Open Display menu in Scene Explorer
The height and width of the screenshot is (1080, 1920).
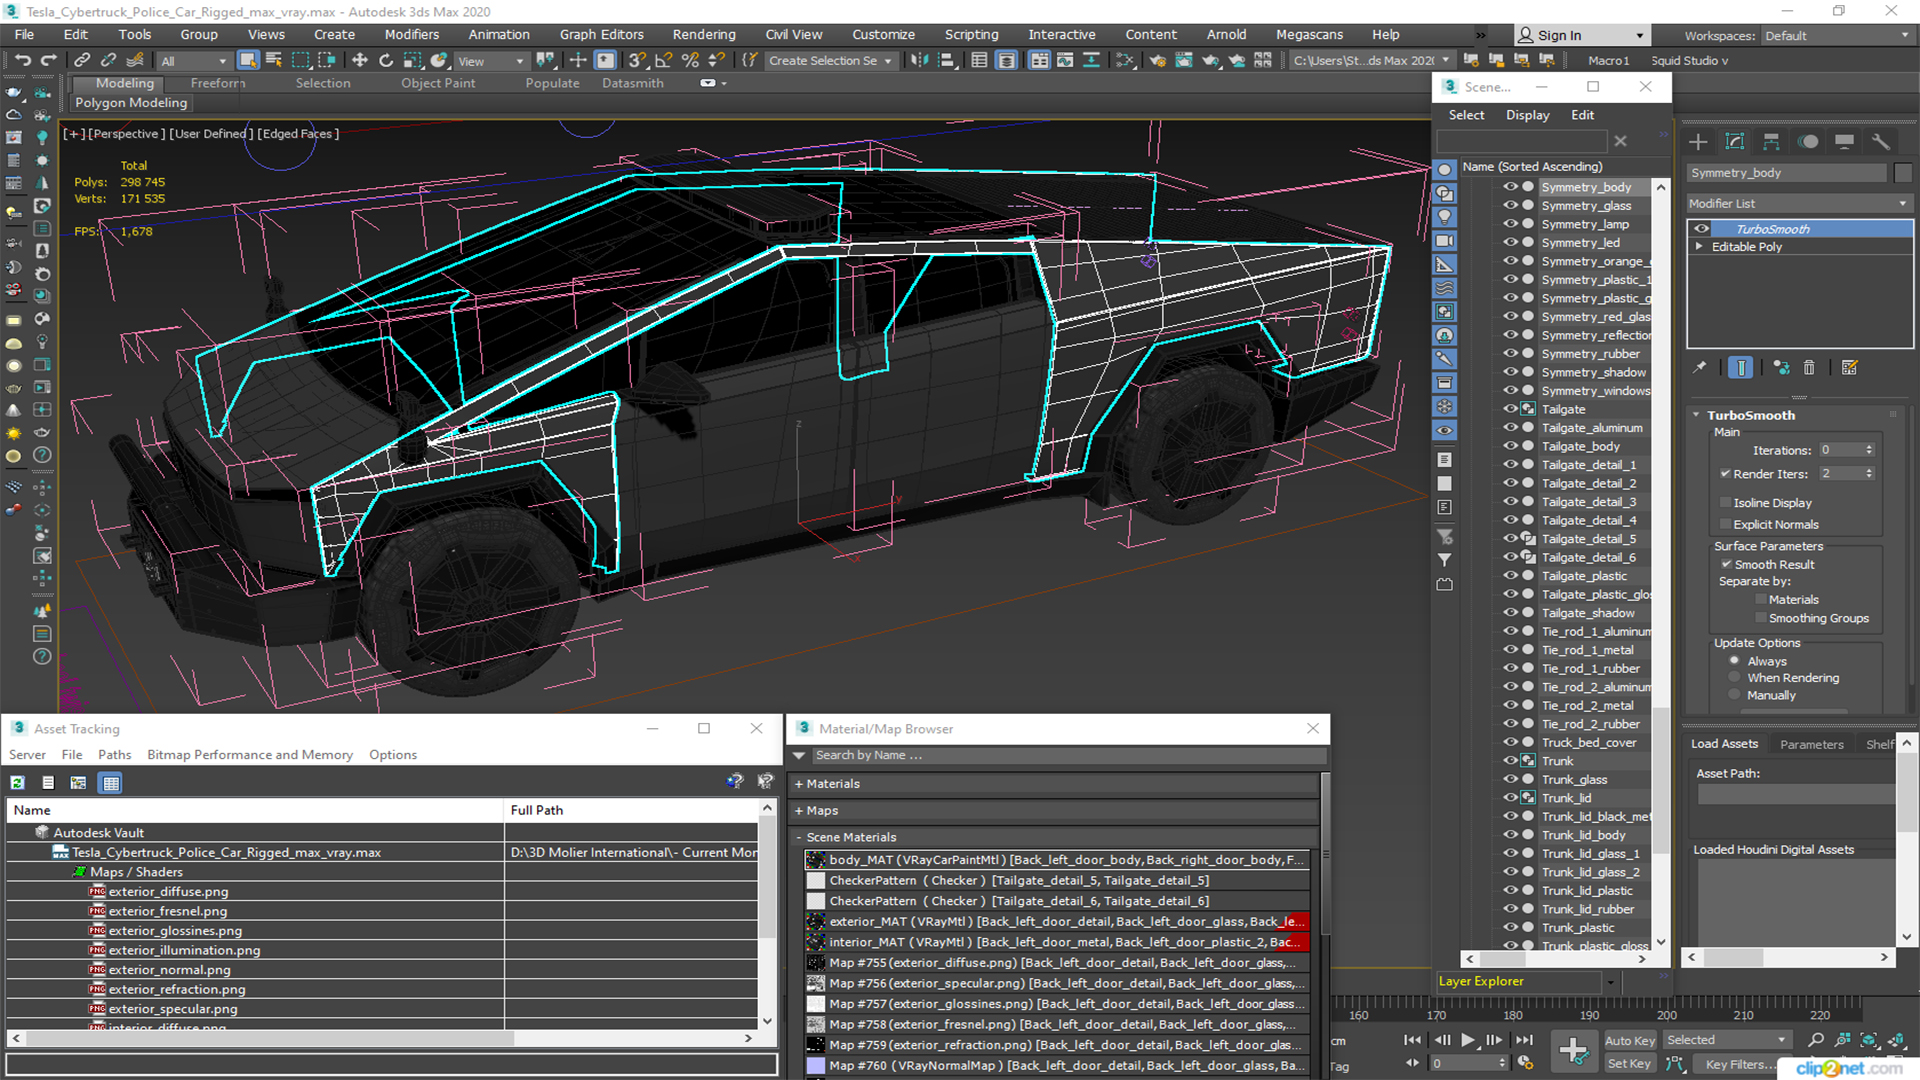point(1527,115)
